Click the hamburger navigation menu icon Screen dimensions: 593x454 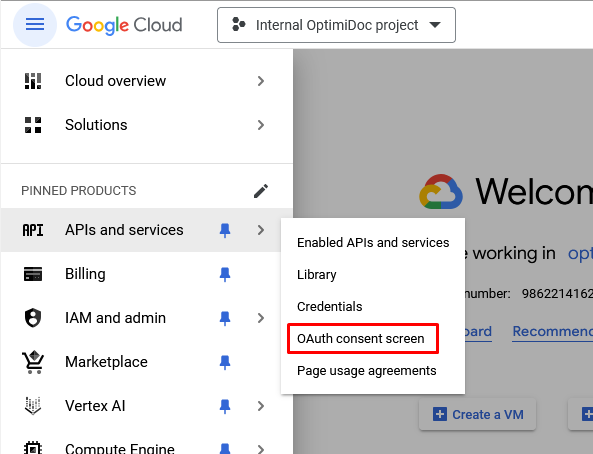35,25
